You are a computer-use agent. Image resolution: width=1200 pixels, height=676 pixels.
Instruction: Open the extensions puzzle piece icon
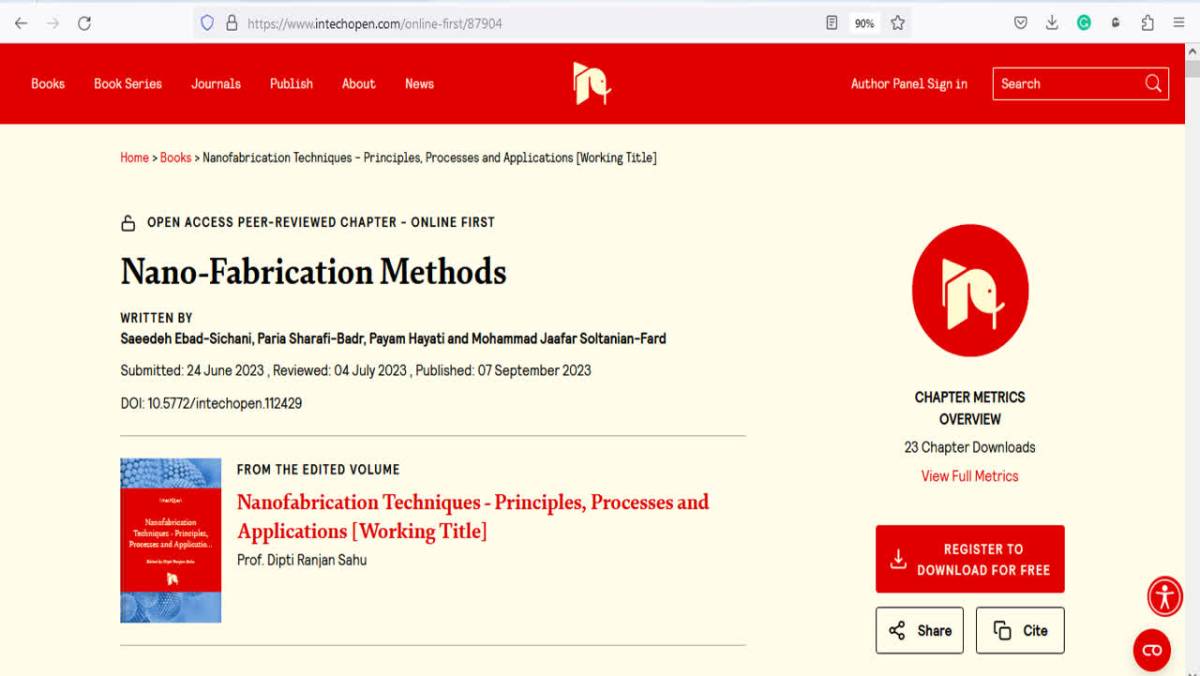[1147, 23]
